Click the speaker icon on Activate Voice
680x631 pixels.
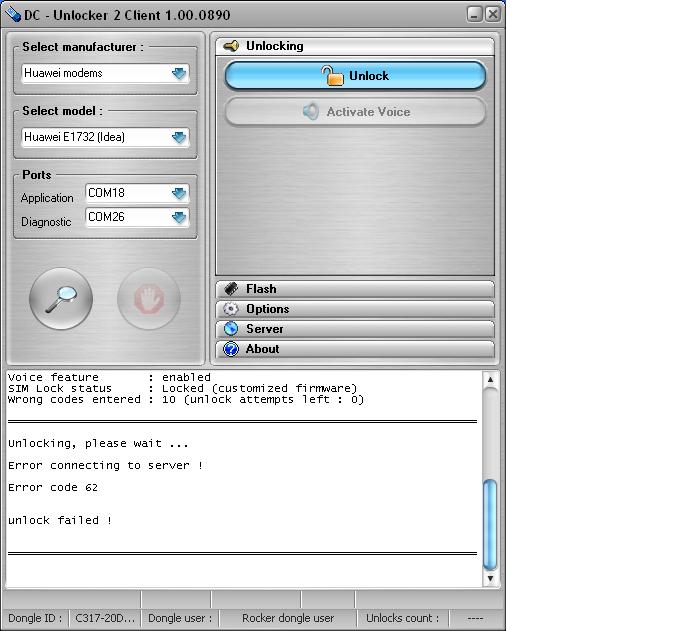[312, 112]
